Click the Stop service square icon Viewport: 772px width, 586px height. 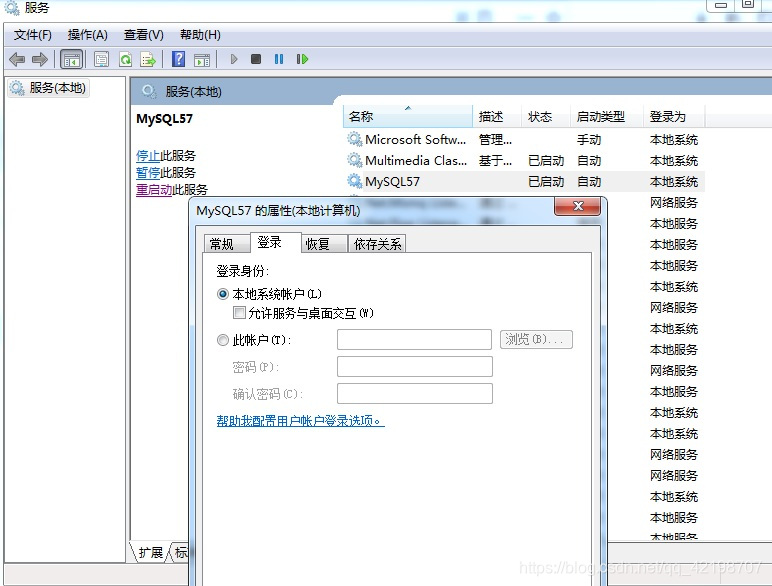click(x=256, y=59)
